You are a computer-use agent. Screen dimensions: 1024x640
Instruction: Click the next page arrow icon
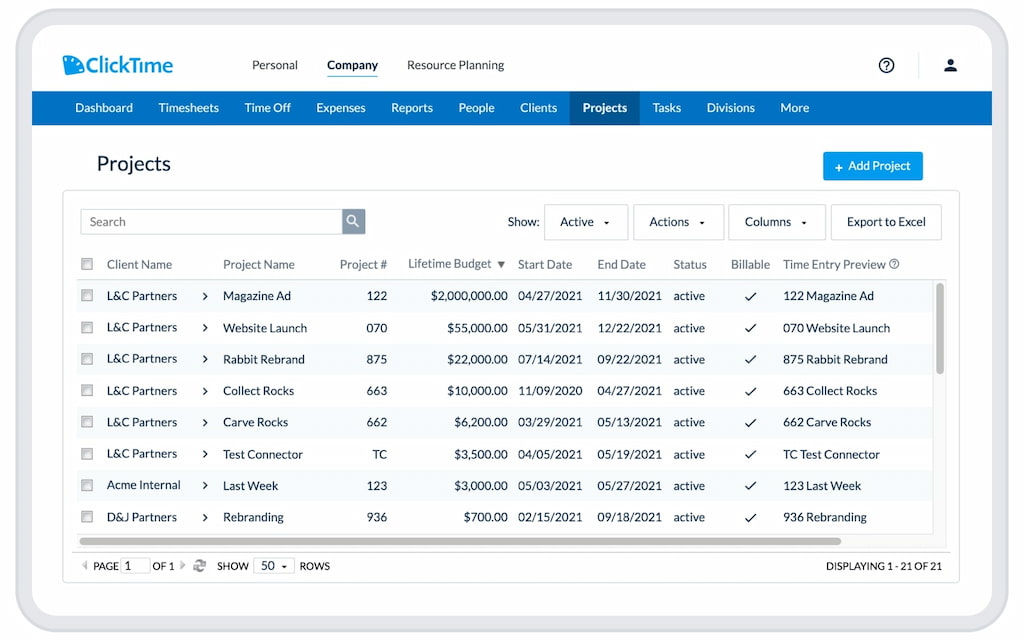[x=184, y=566]
